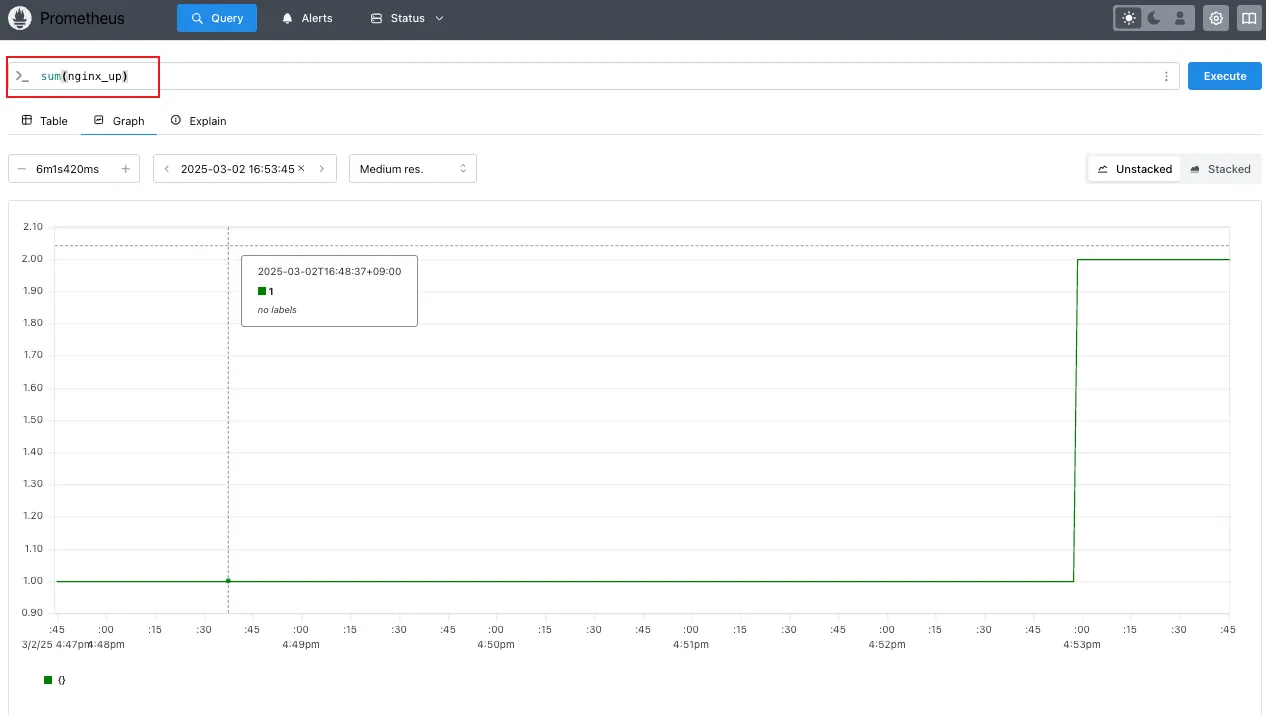Increase the time range with plus
The height and width of the screenshot is (715, 1266).
click(125, 169)
